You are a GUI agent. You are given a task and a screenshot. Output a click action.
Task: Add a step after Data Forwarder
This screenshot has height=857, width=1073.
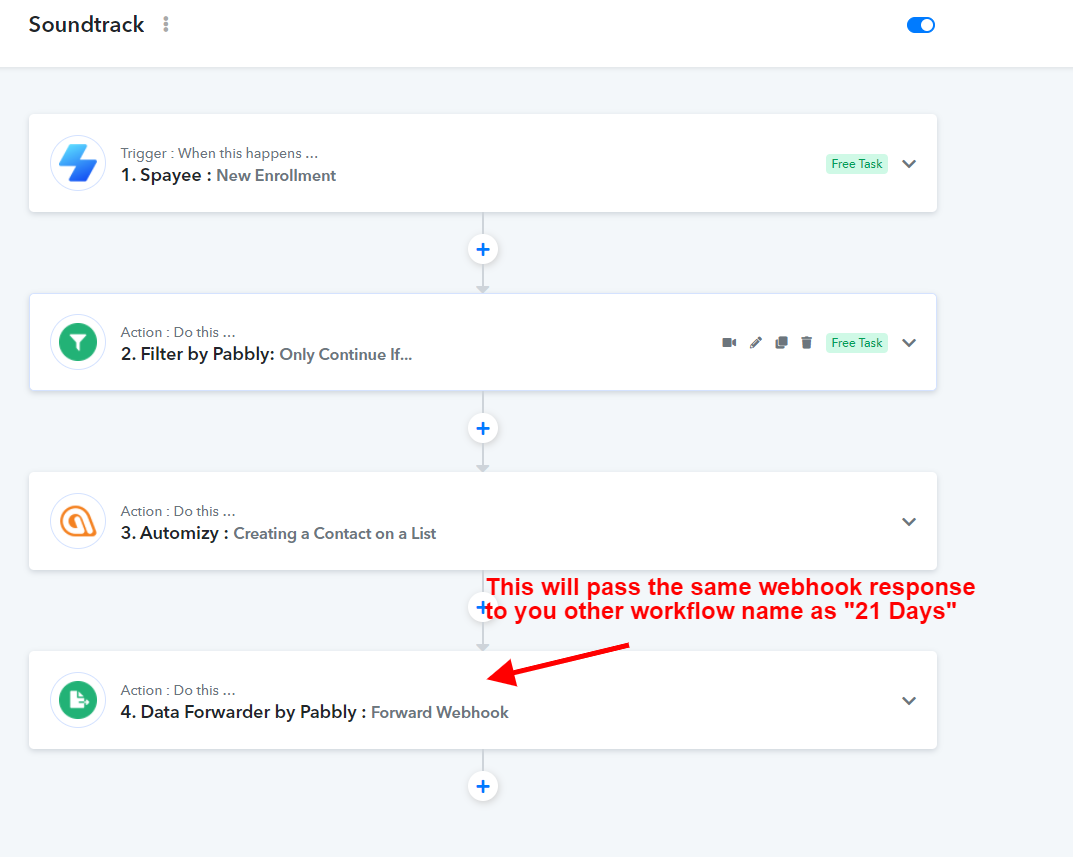coord(483,786)
